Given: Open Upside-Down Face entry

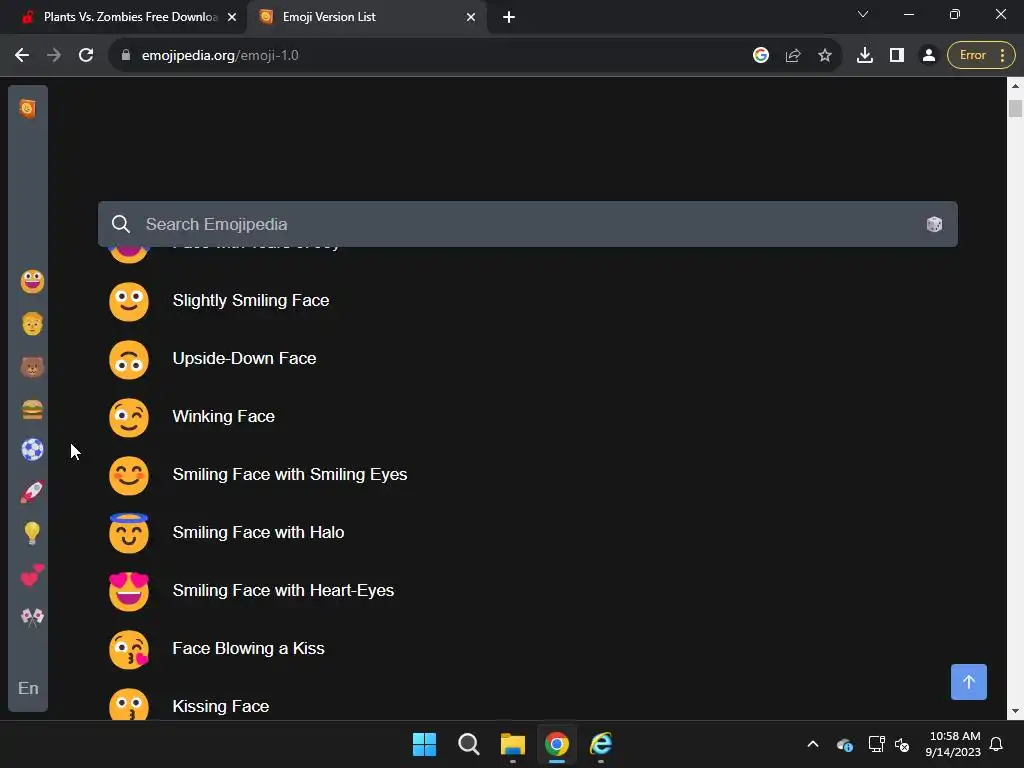Looking at the screenshot, I should [x=244, y=359].
